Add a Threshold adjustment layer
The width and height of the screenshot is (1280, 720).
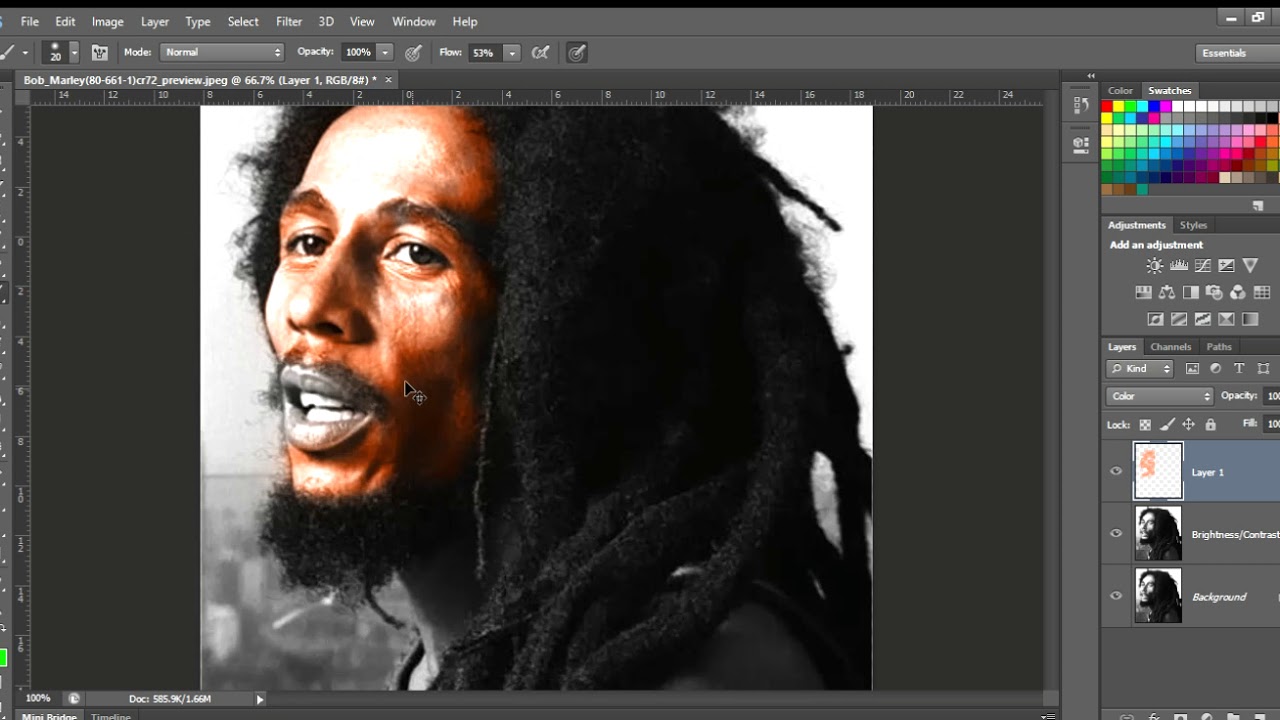(1203, 320)
